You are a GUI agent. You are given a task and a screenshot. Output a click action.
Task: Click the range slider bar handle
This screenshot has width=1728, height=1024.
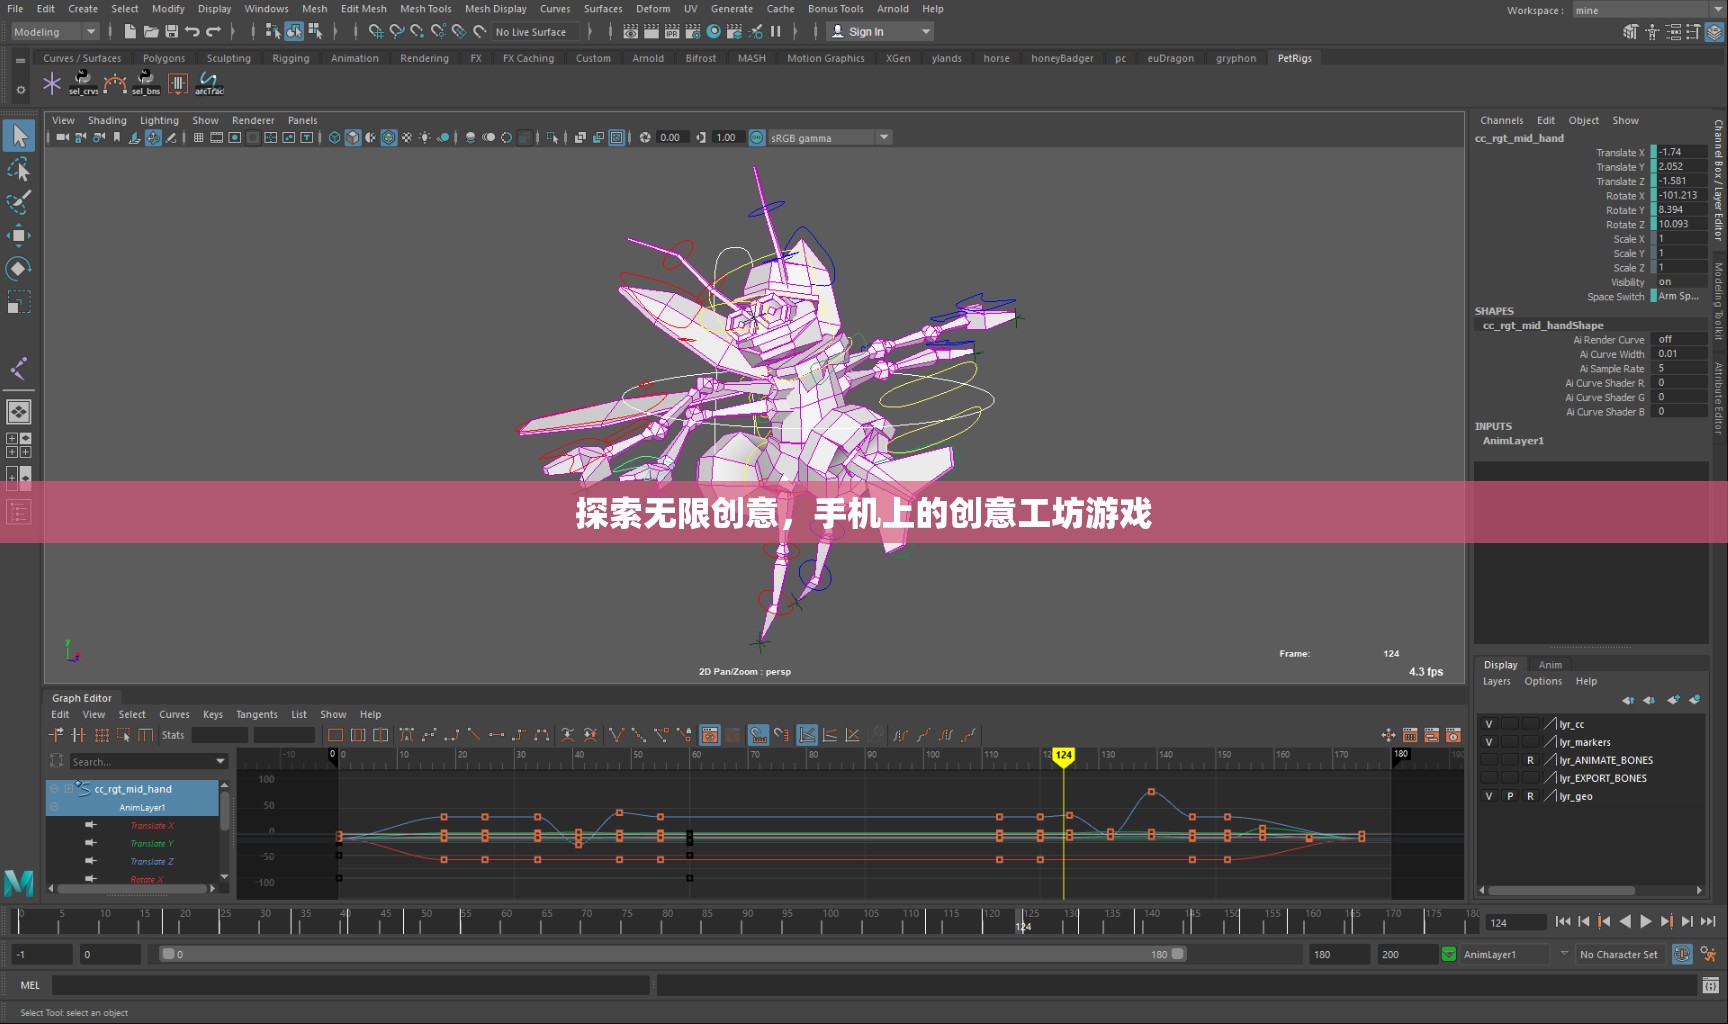[x=673, y=954]
